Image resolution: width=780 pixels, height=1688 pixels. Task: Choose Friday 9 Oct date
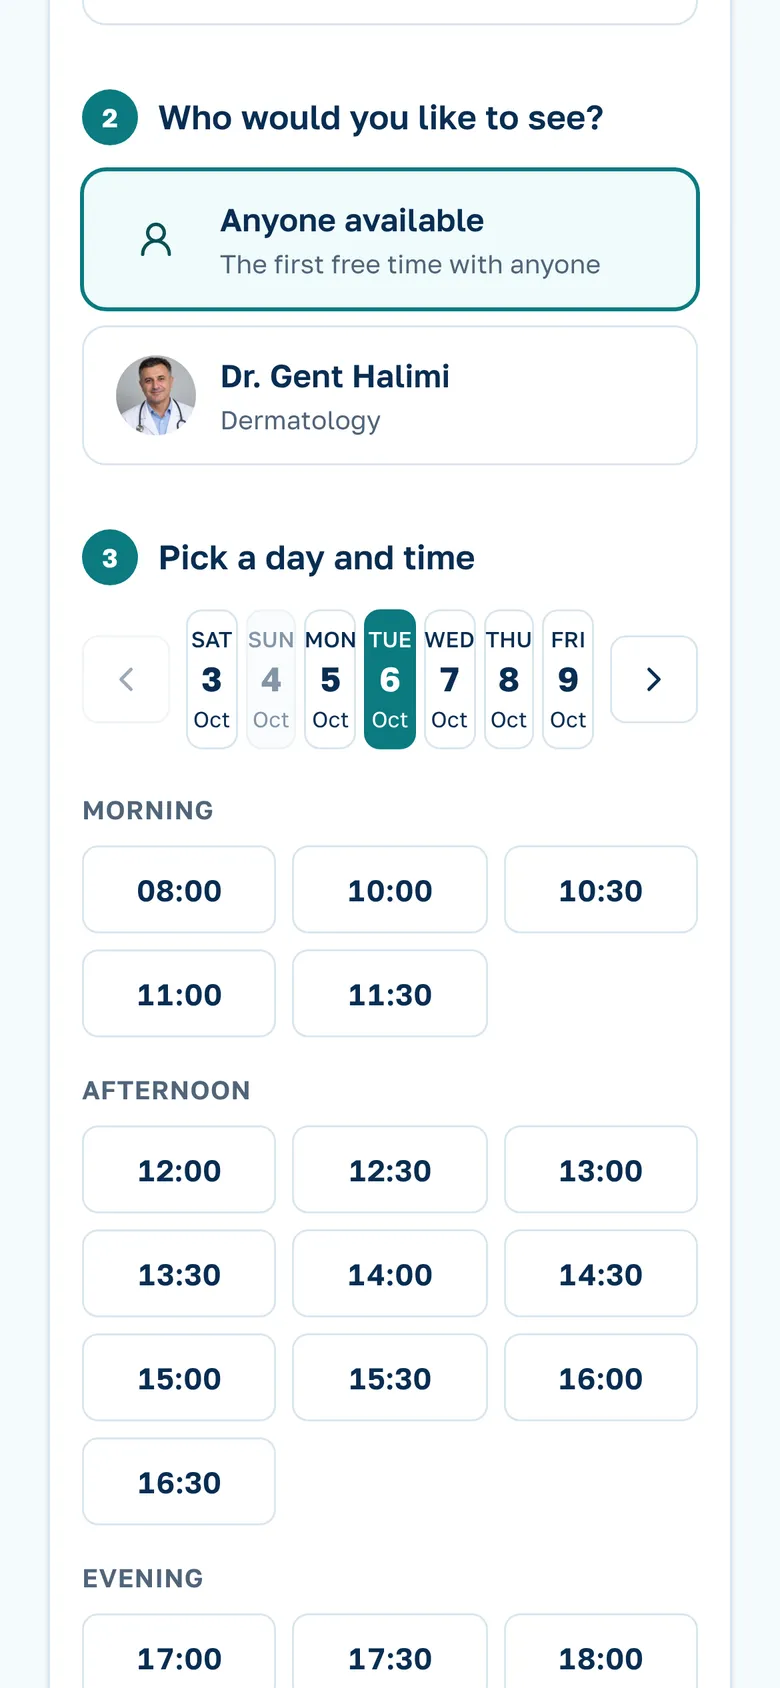pos(568,679)
